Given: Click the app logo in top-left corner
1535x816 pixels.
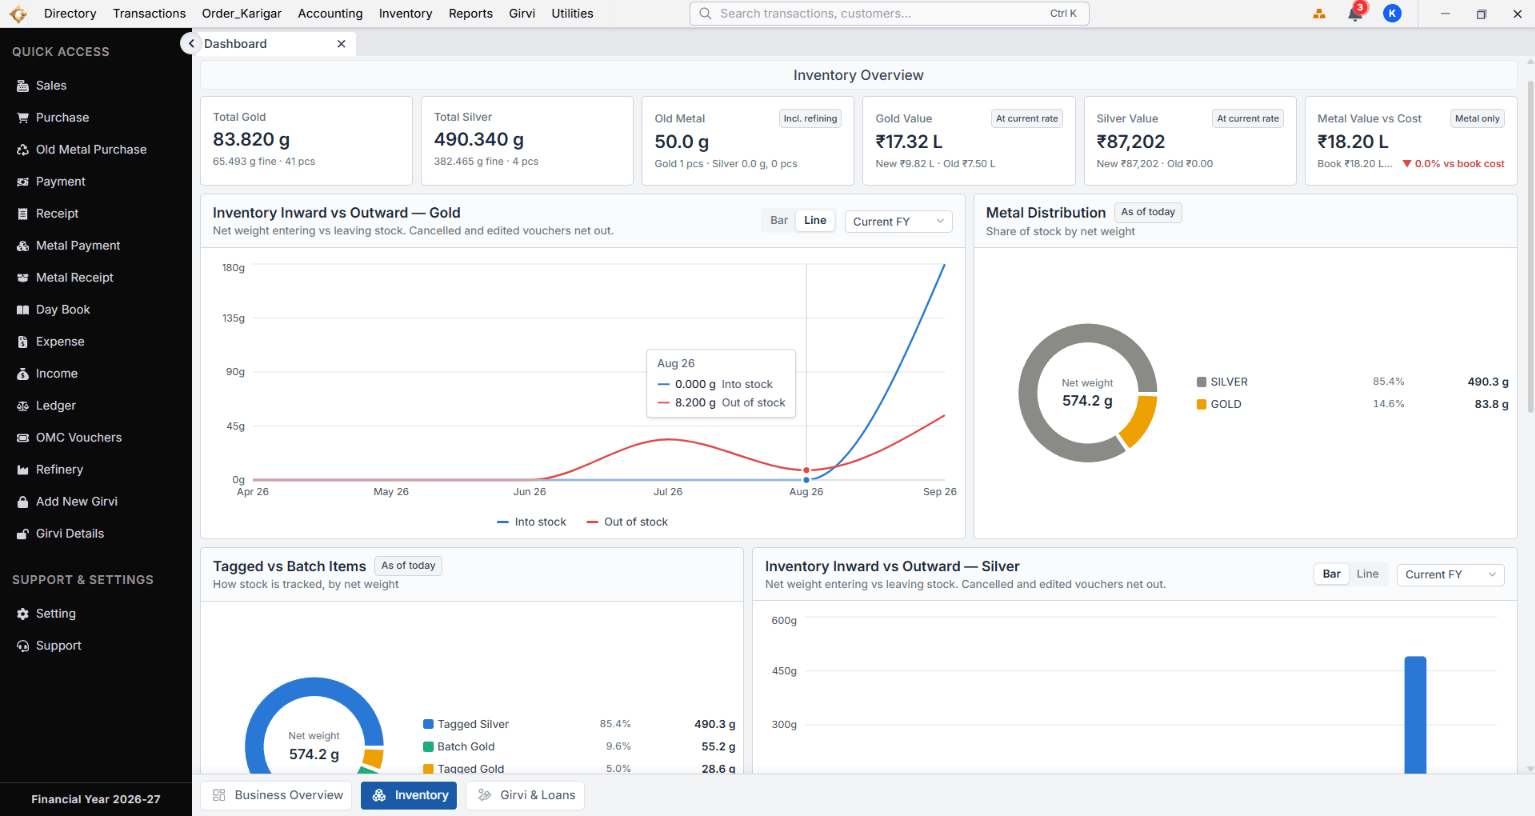Looking at the screenshot, I should tap(18, 14).
